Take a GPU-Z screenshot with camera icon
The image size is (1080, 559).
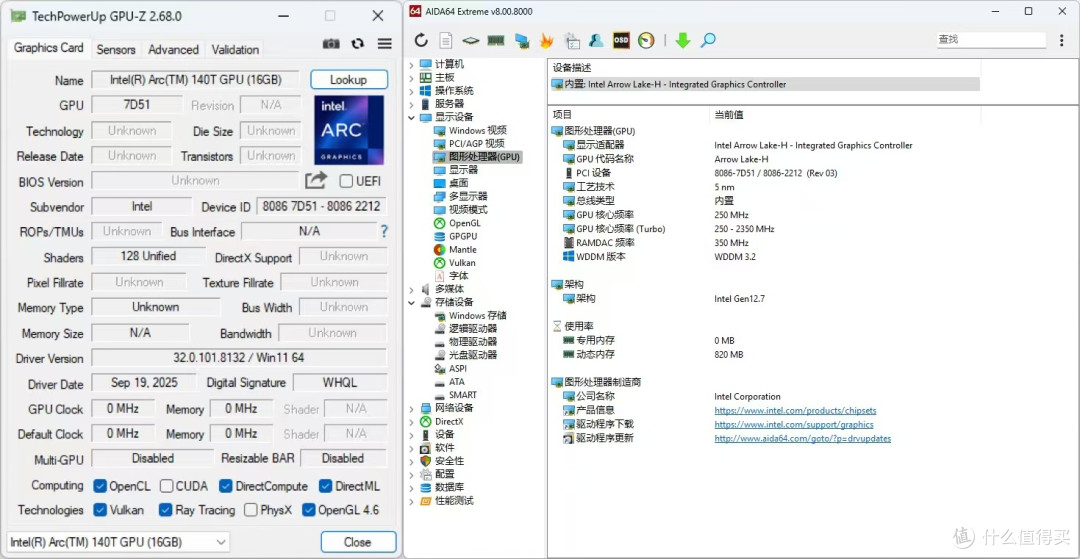click(x=331, y=43)
